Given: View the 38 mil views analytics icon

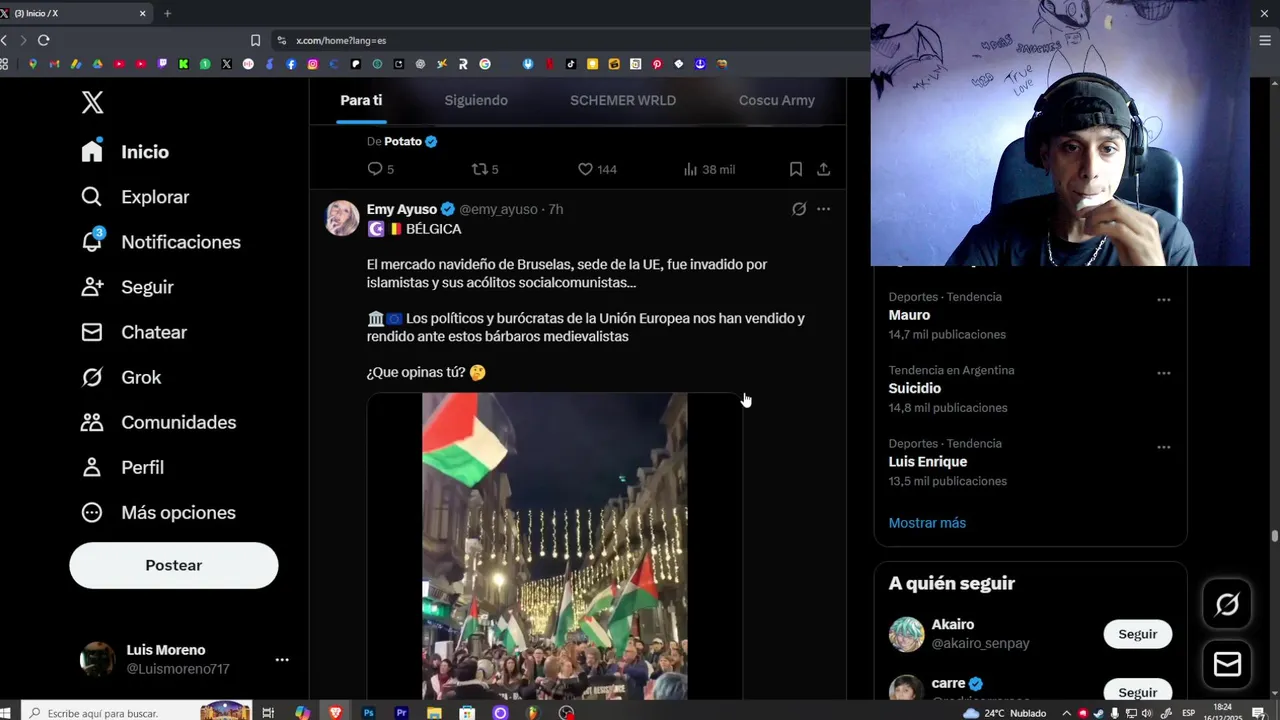Looking at the screenshot, I should [x=690, y=169].
